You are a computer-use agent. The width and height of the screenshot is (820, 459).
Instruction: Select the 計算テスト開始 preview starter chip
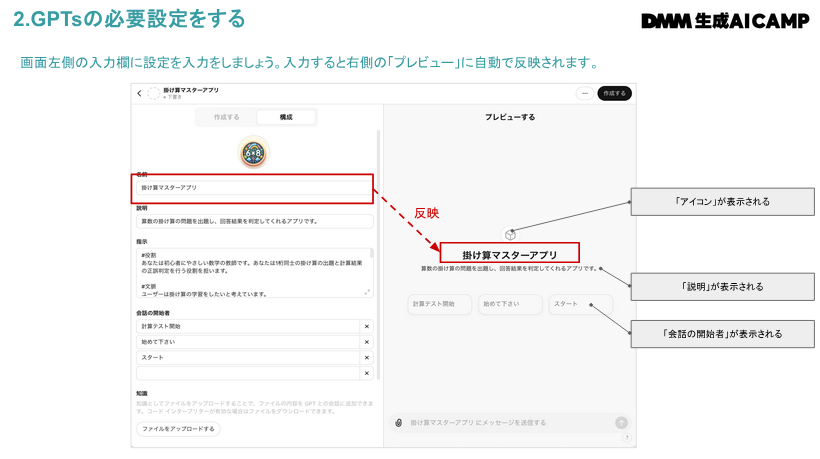pyautogui.click(x=439, y=304)
